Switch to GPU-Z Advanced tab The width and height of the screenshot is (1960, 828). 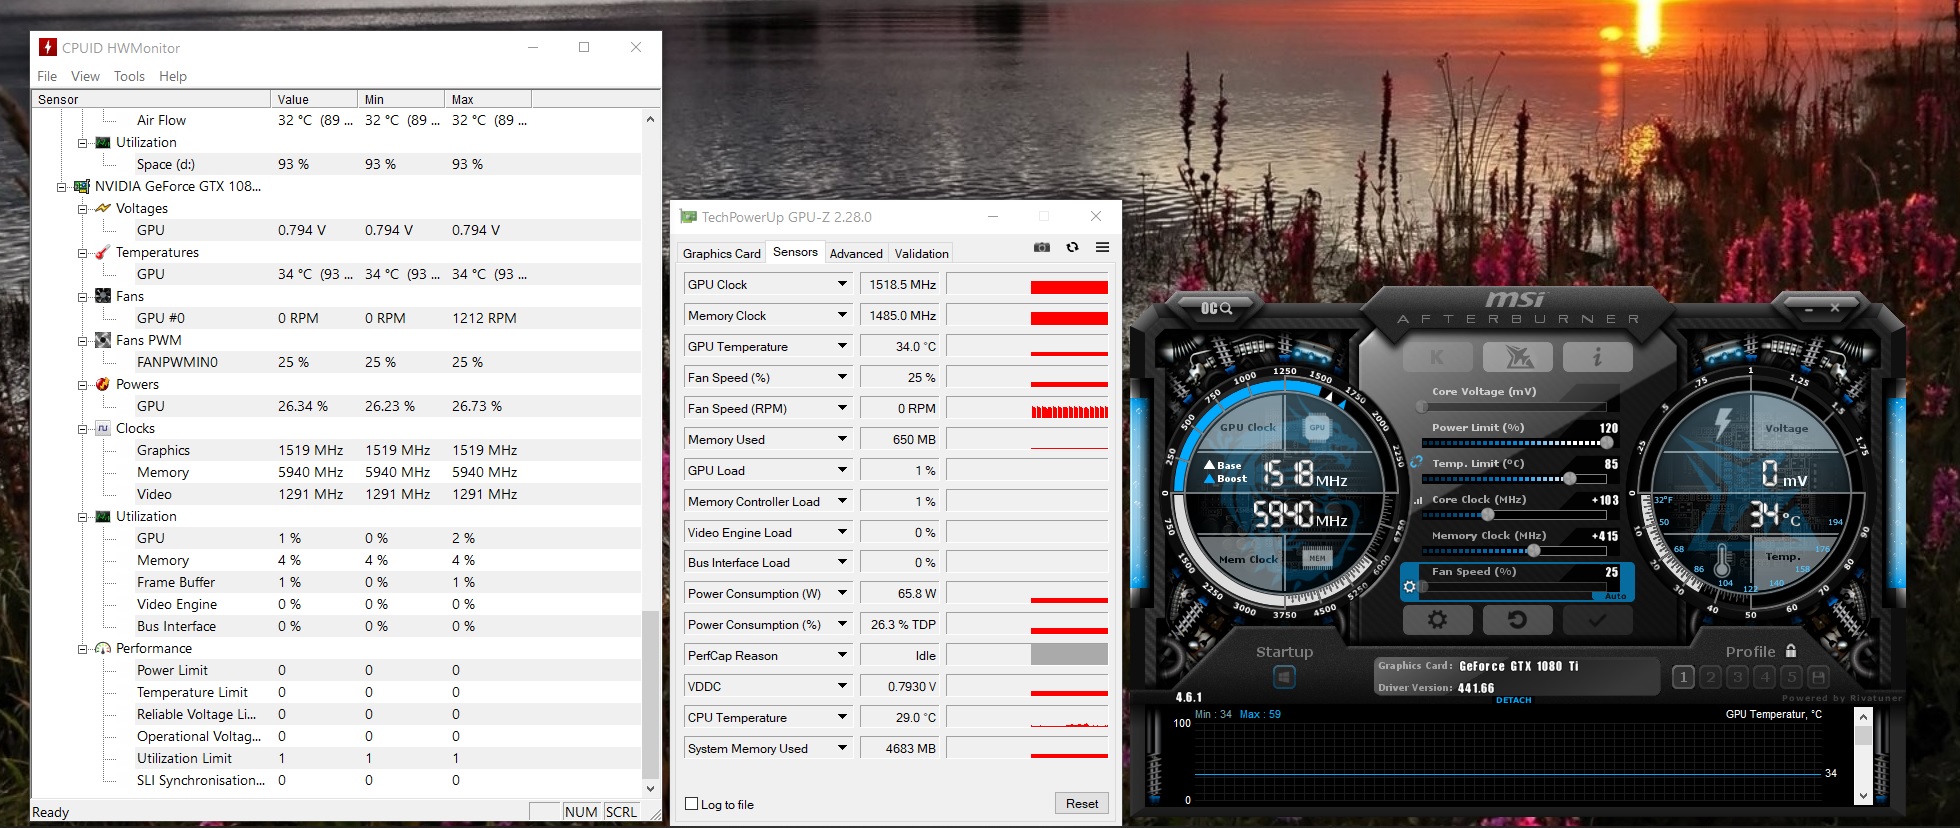click(856, 254)
